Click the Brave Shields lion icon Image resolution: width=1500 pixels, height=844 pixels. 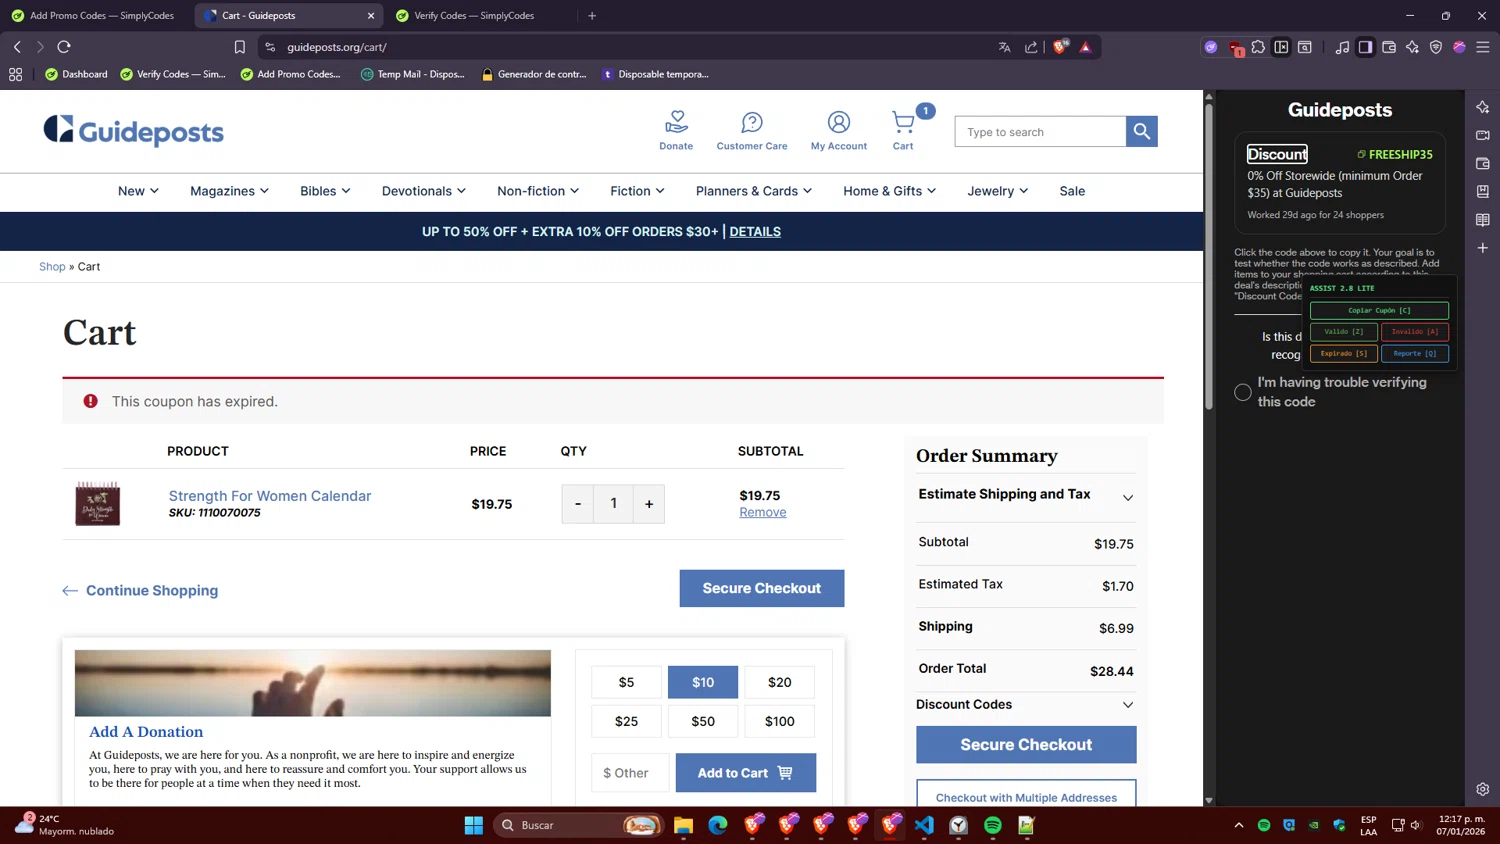[x=1060, y=47]
